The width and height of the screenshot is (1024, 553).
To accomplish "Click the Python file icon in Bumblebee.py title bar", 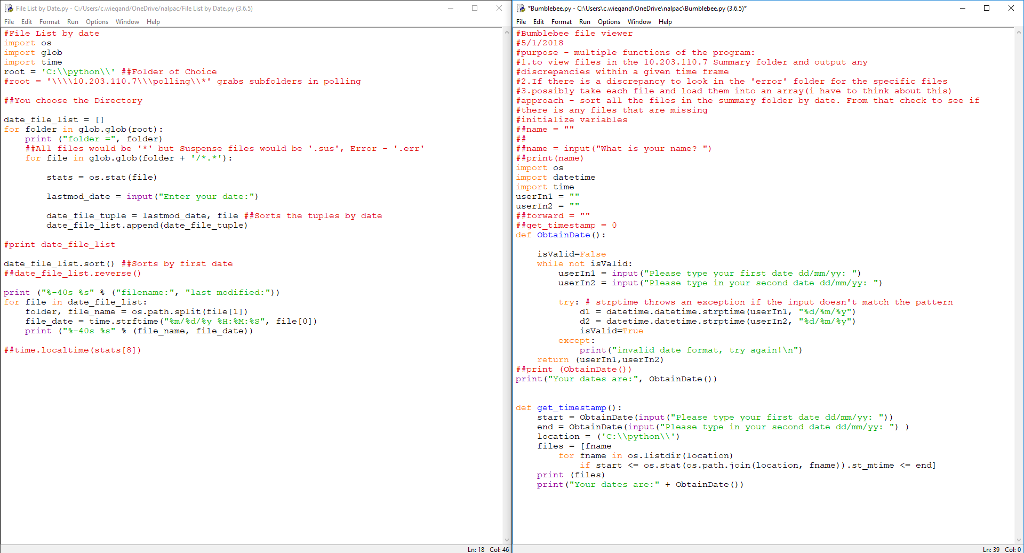I will coord(521,8).
